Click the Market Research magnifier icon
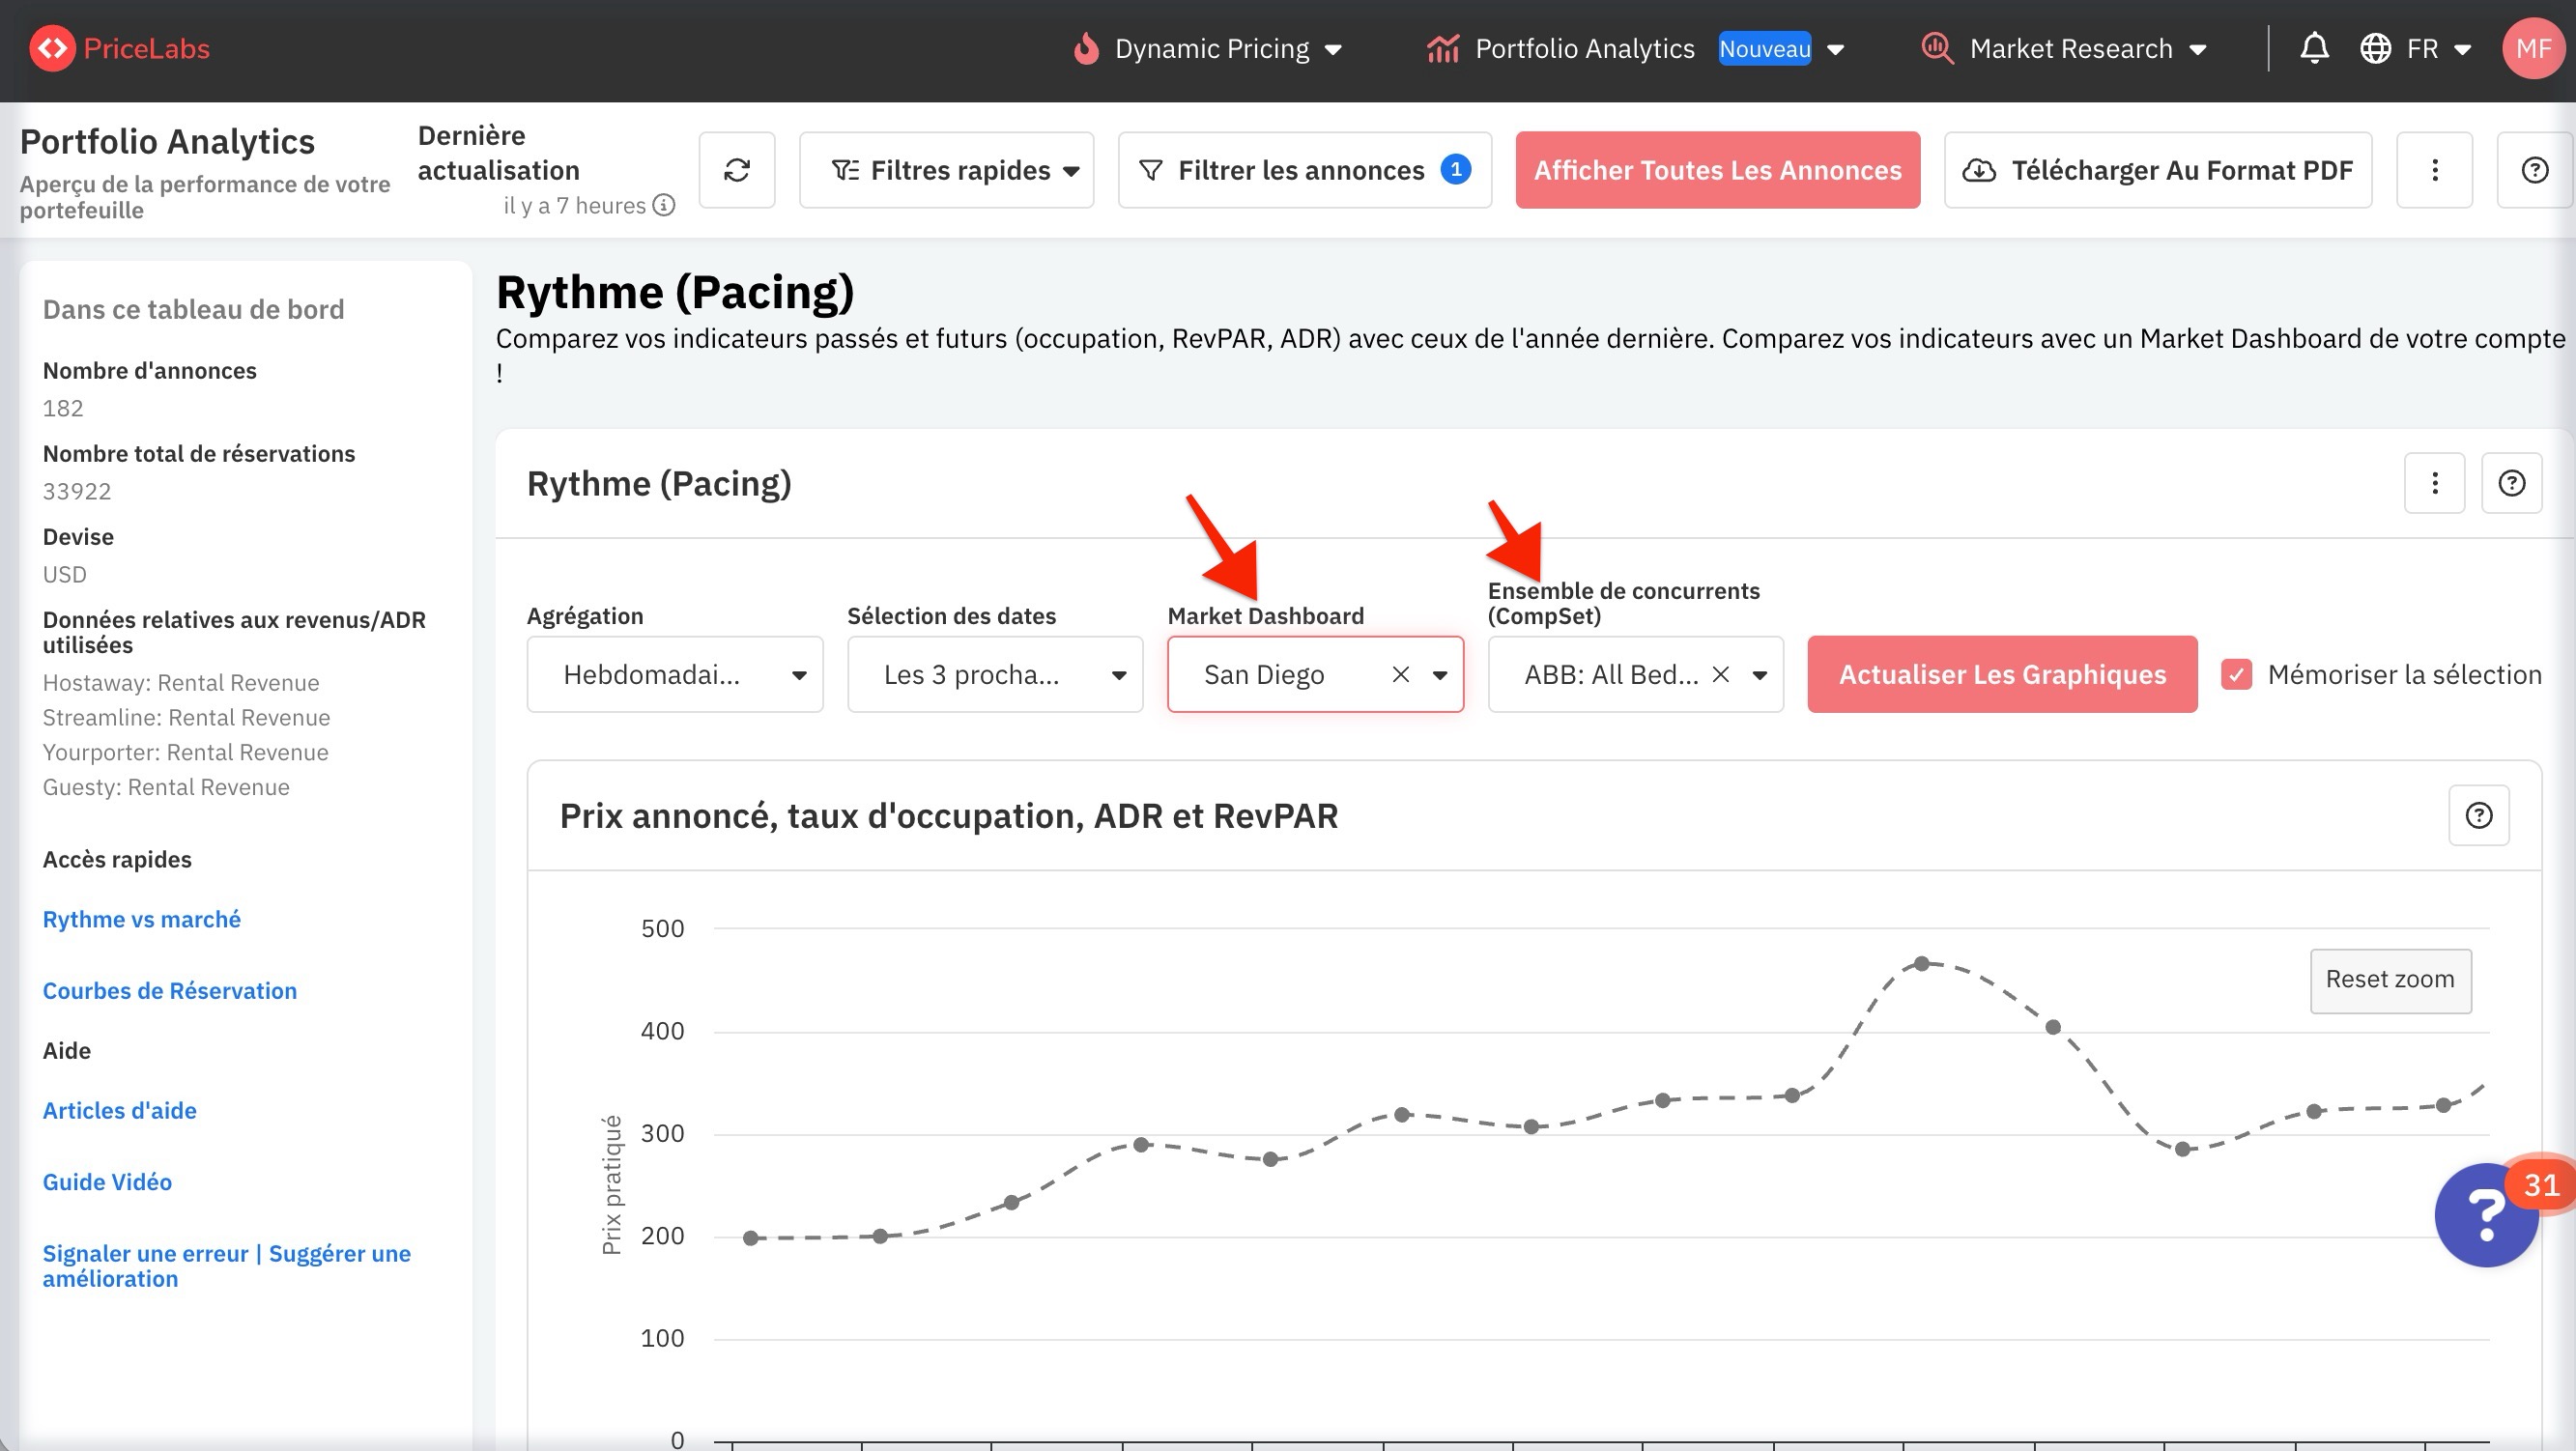The image size is (2576, 1451). click(x=1937, y=48)
